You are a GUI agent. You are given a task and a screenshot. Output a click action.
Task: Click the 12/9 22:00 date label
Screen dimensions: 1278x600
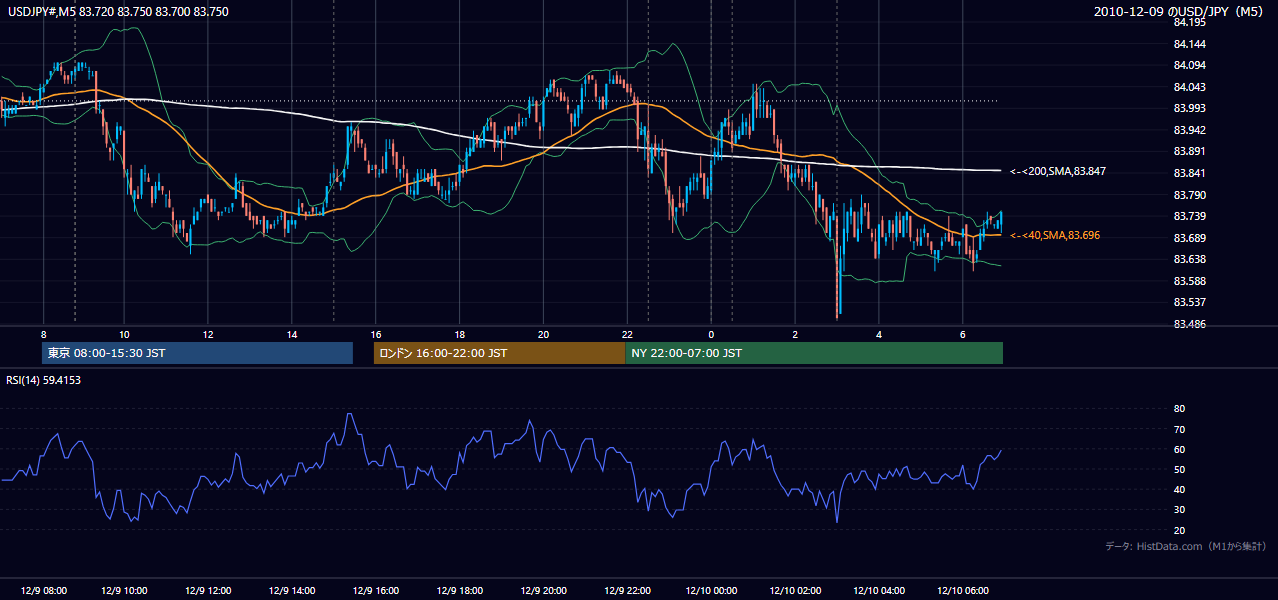point(626,590)
